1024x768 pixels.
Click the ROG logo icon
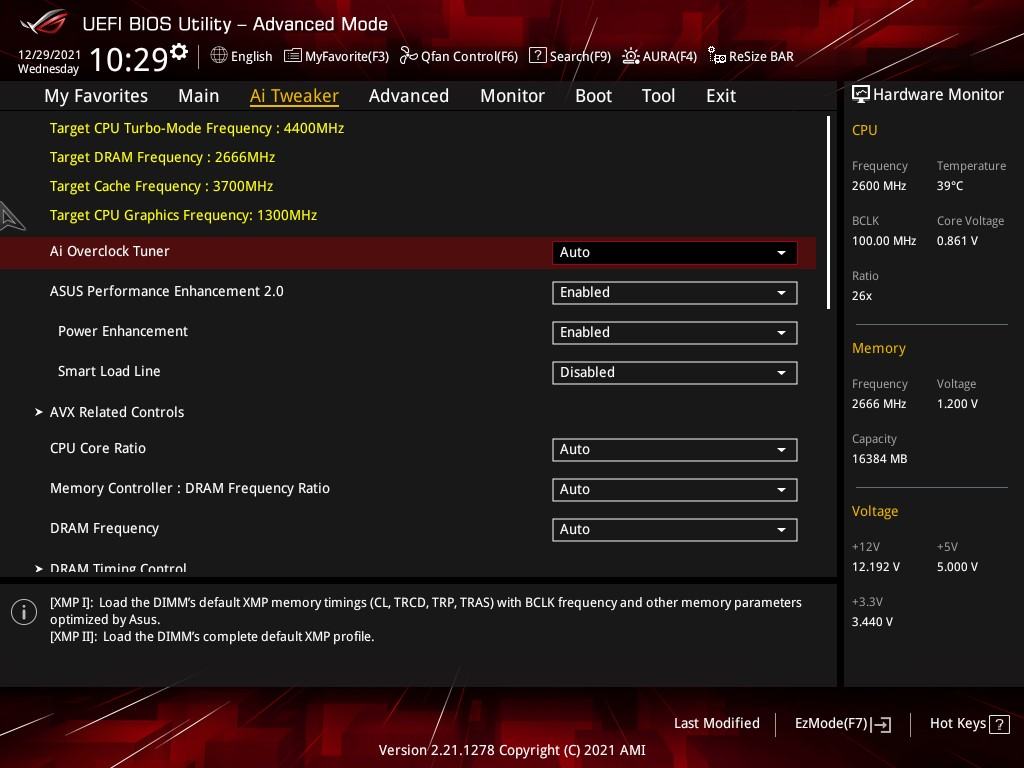(x=44, y=22)
